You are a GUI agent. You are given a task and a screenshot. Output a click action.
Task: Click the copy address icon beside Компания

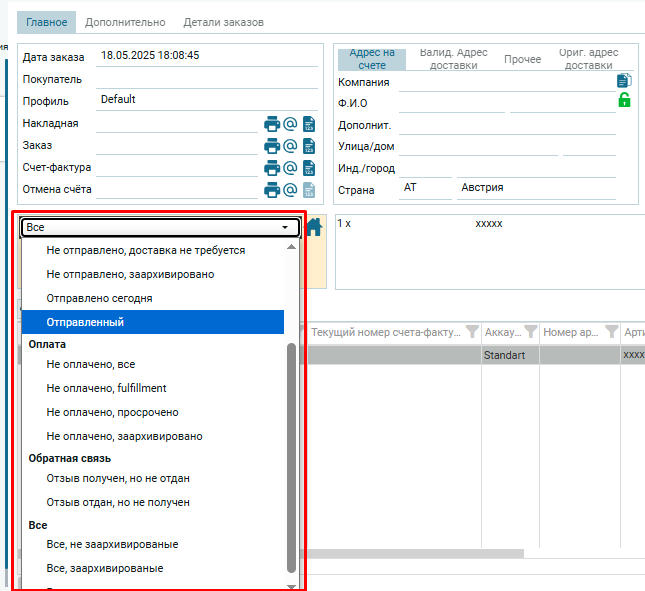coord(624,81)
